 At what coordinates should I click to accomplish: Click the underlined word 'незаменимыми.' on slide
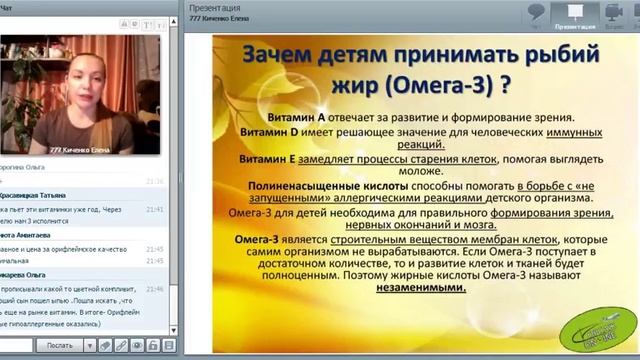click(x=421, y=287)
